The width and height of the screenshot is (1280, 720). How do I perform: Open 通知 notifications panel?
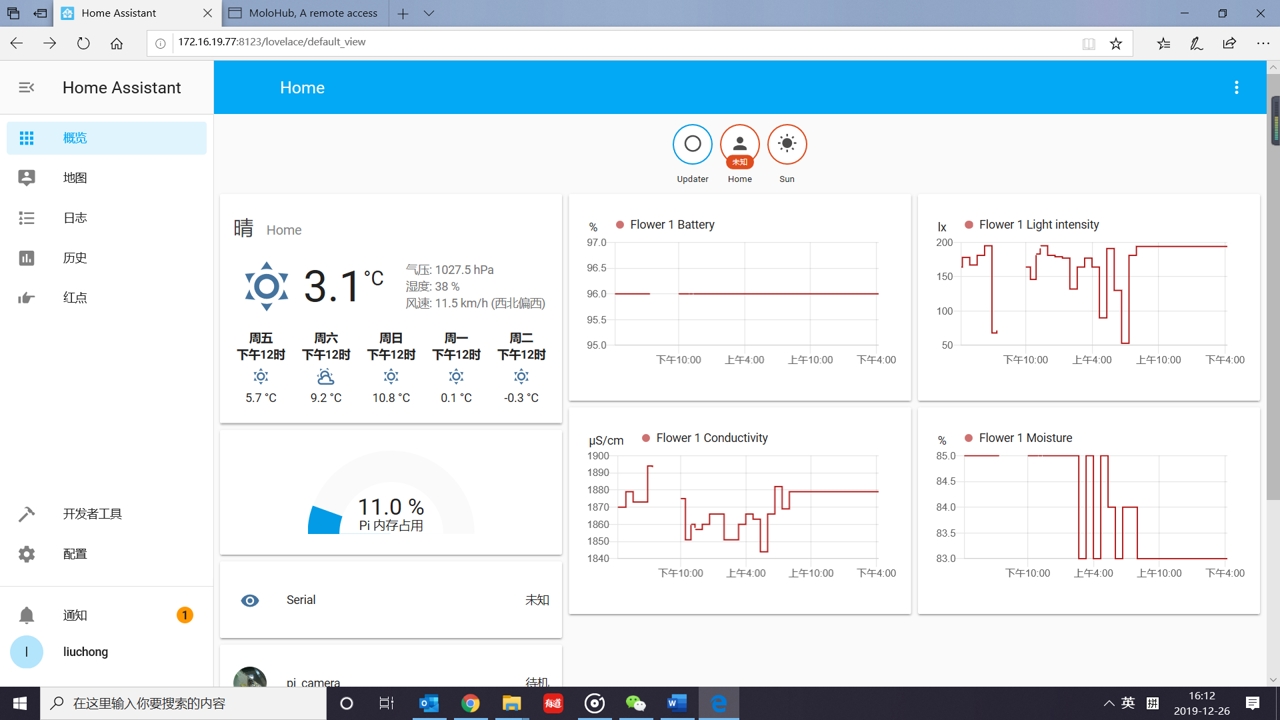coord(107,615)
